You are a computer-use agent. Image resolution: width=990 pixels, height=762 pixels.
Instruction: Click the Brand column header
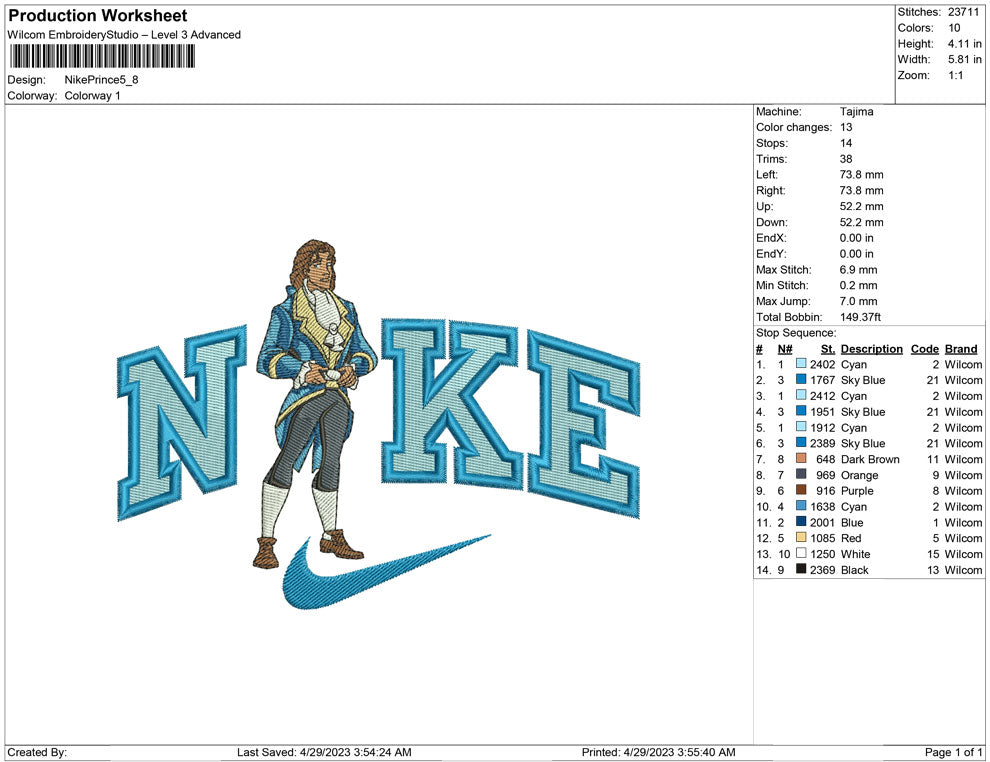coord(961,349)
